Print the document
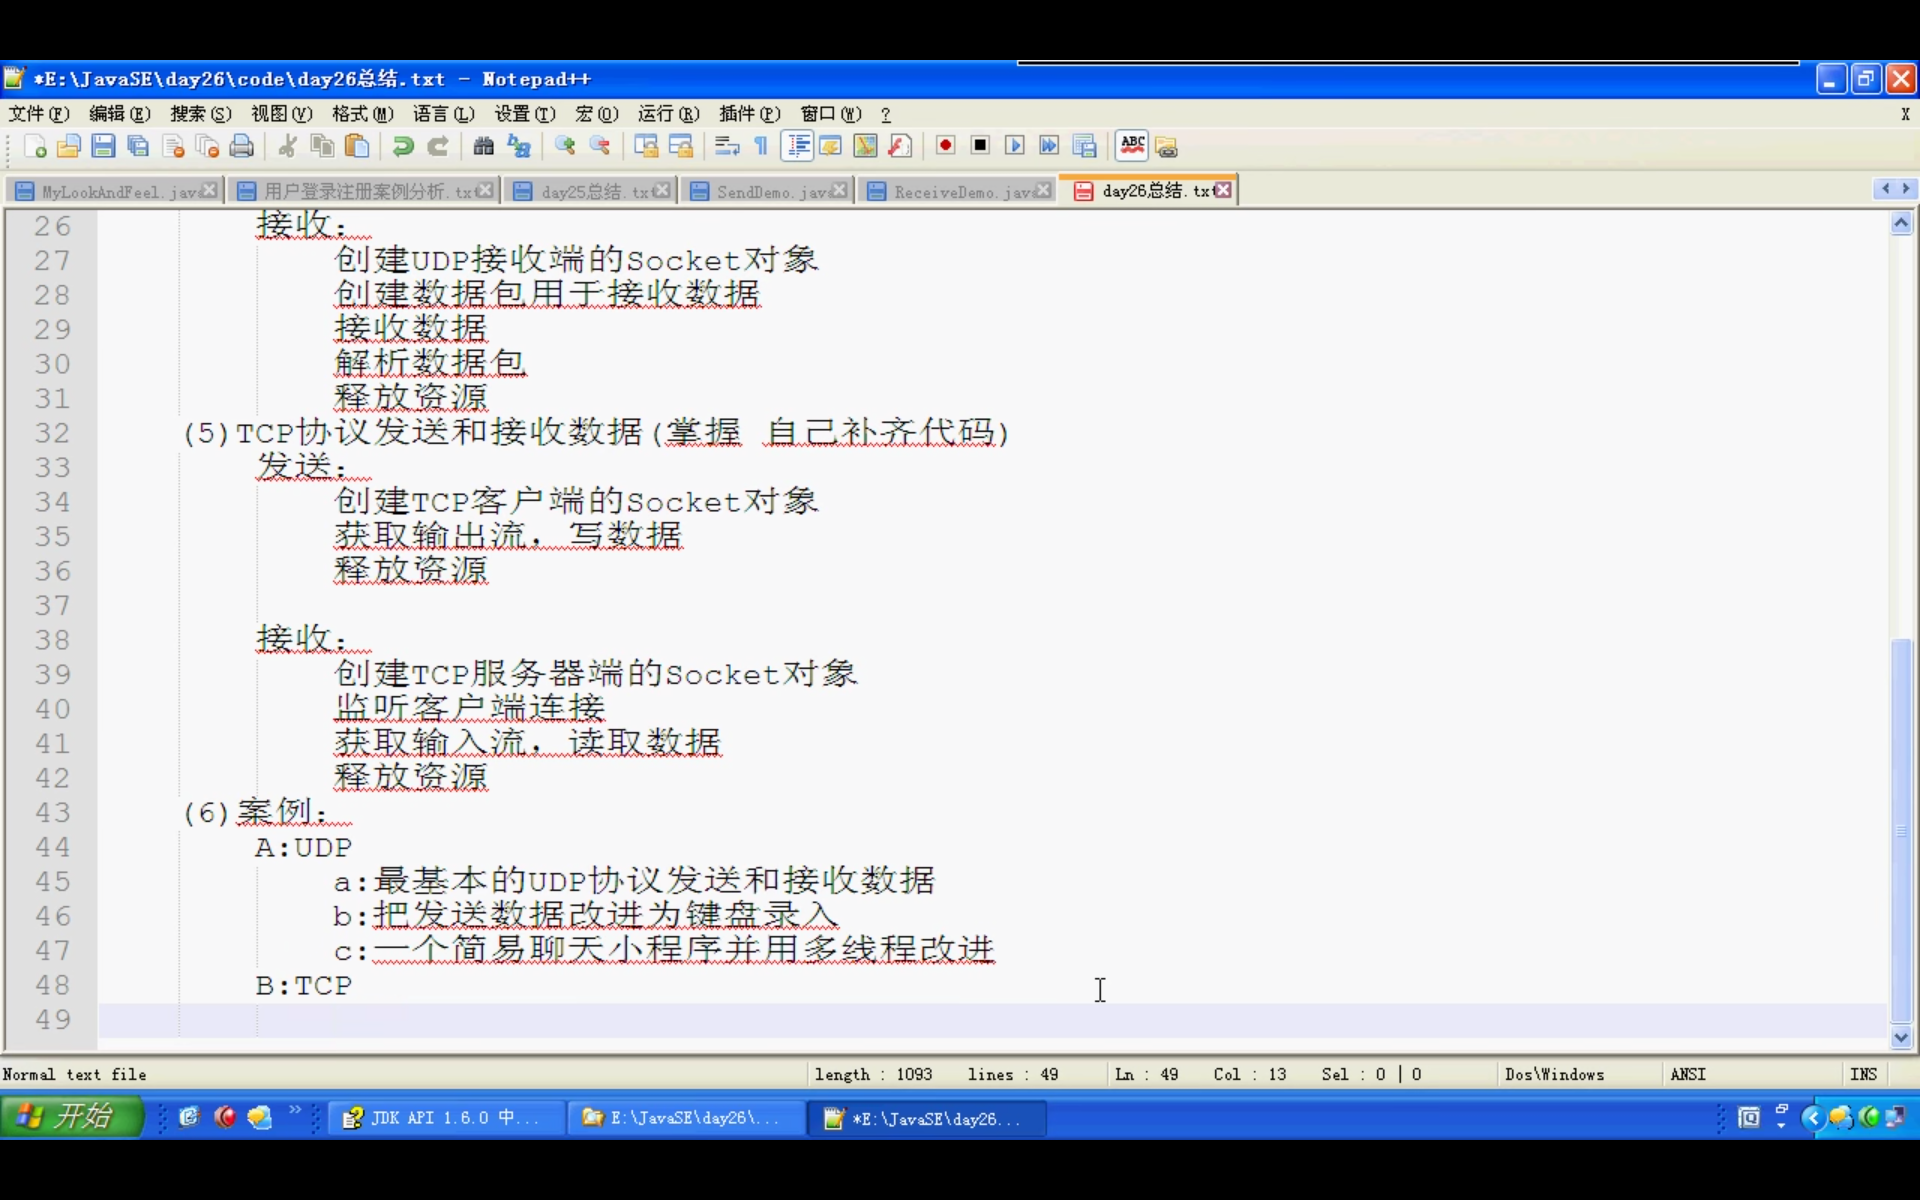The width and height of the screenshot is (1920, 1200). [x=242, y=147]
